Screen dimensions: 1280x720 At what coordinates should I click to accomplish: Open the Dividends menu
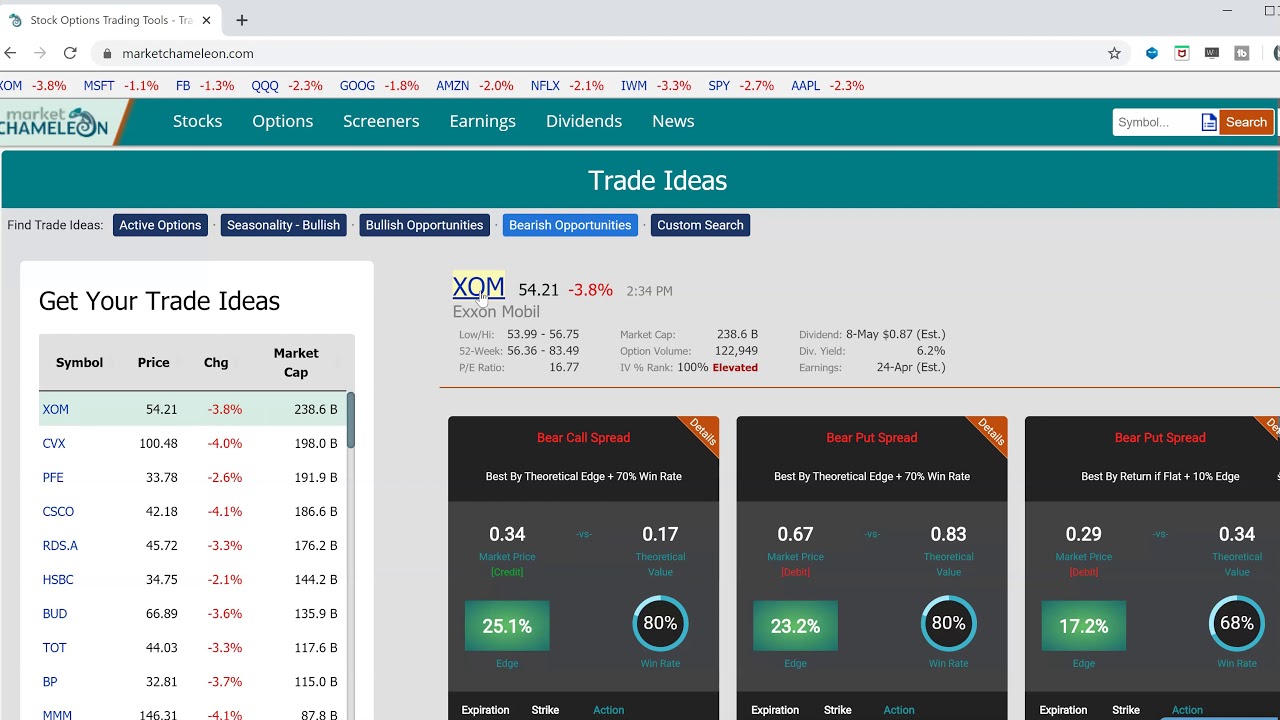584,121
